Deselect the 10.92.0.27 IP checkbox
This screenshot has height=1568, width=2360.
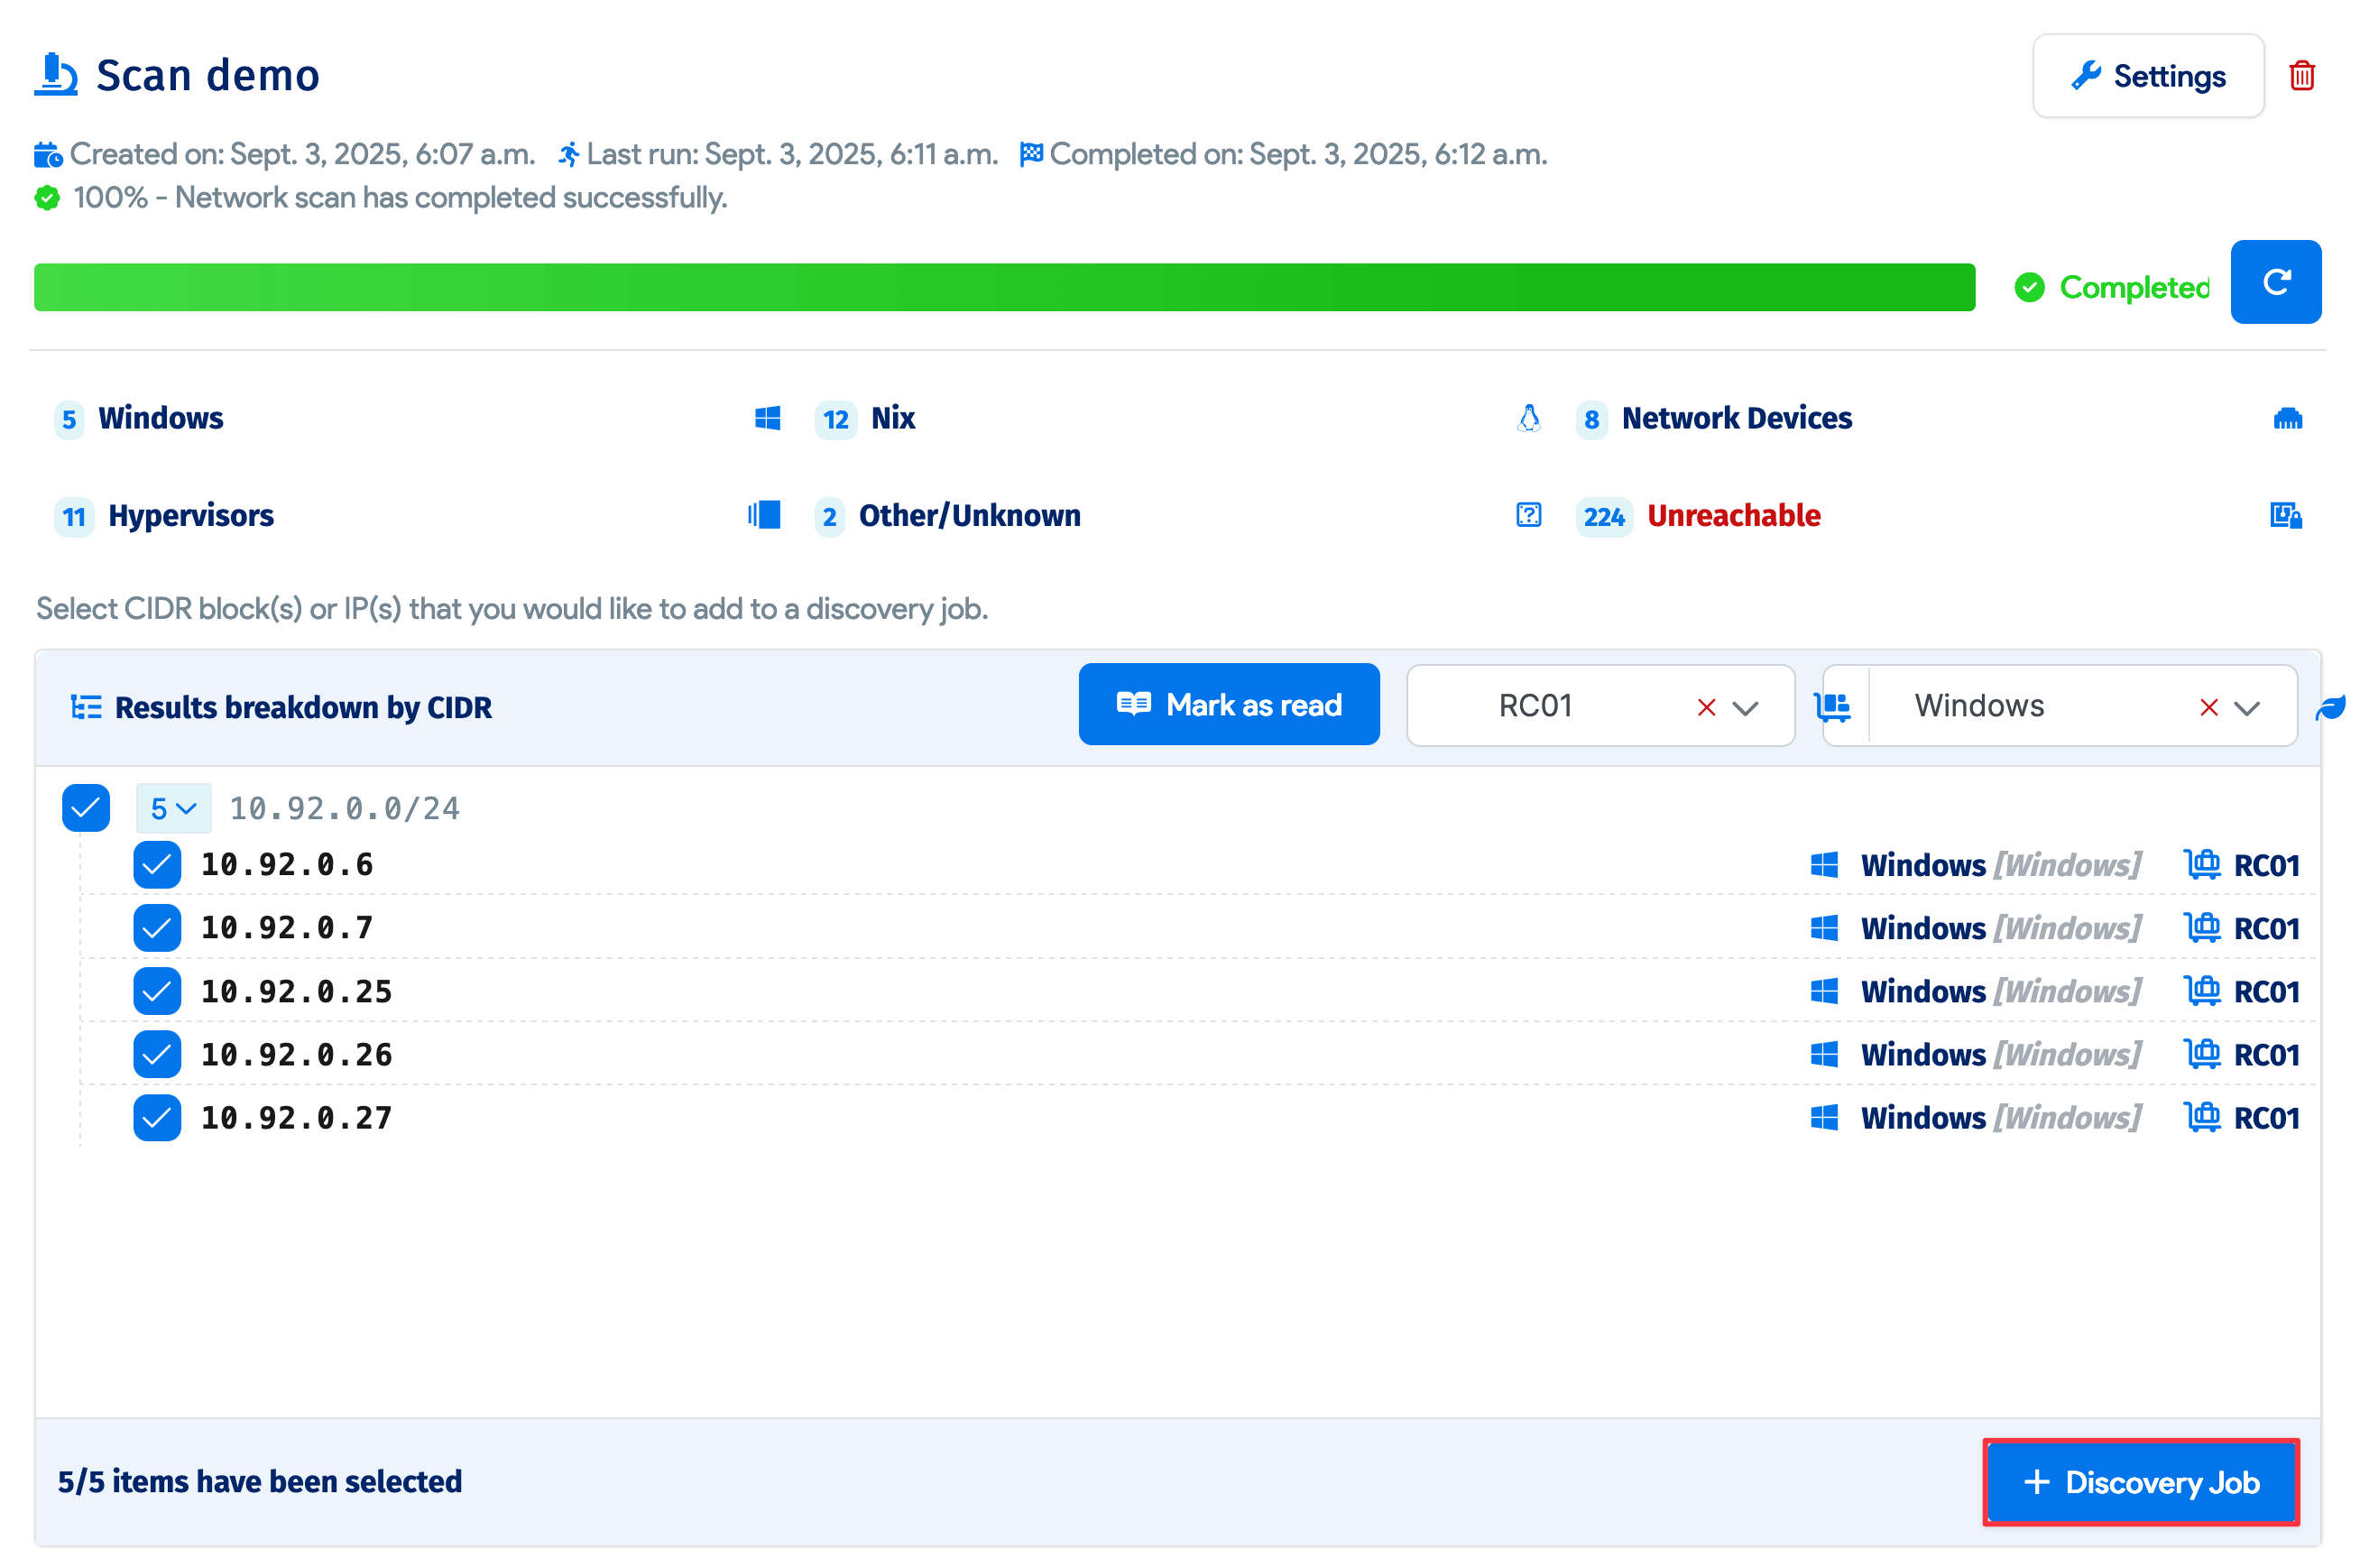[157, 1118]
